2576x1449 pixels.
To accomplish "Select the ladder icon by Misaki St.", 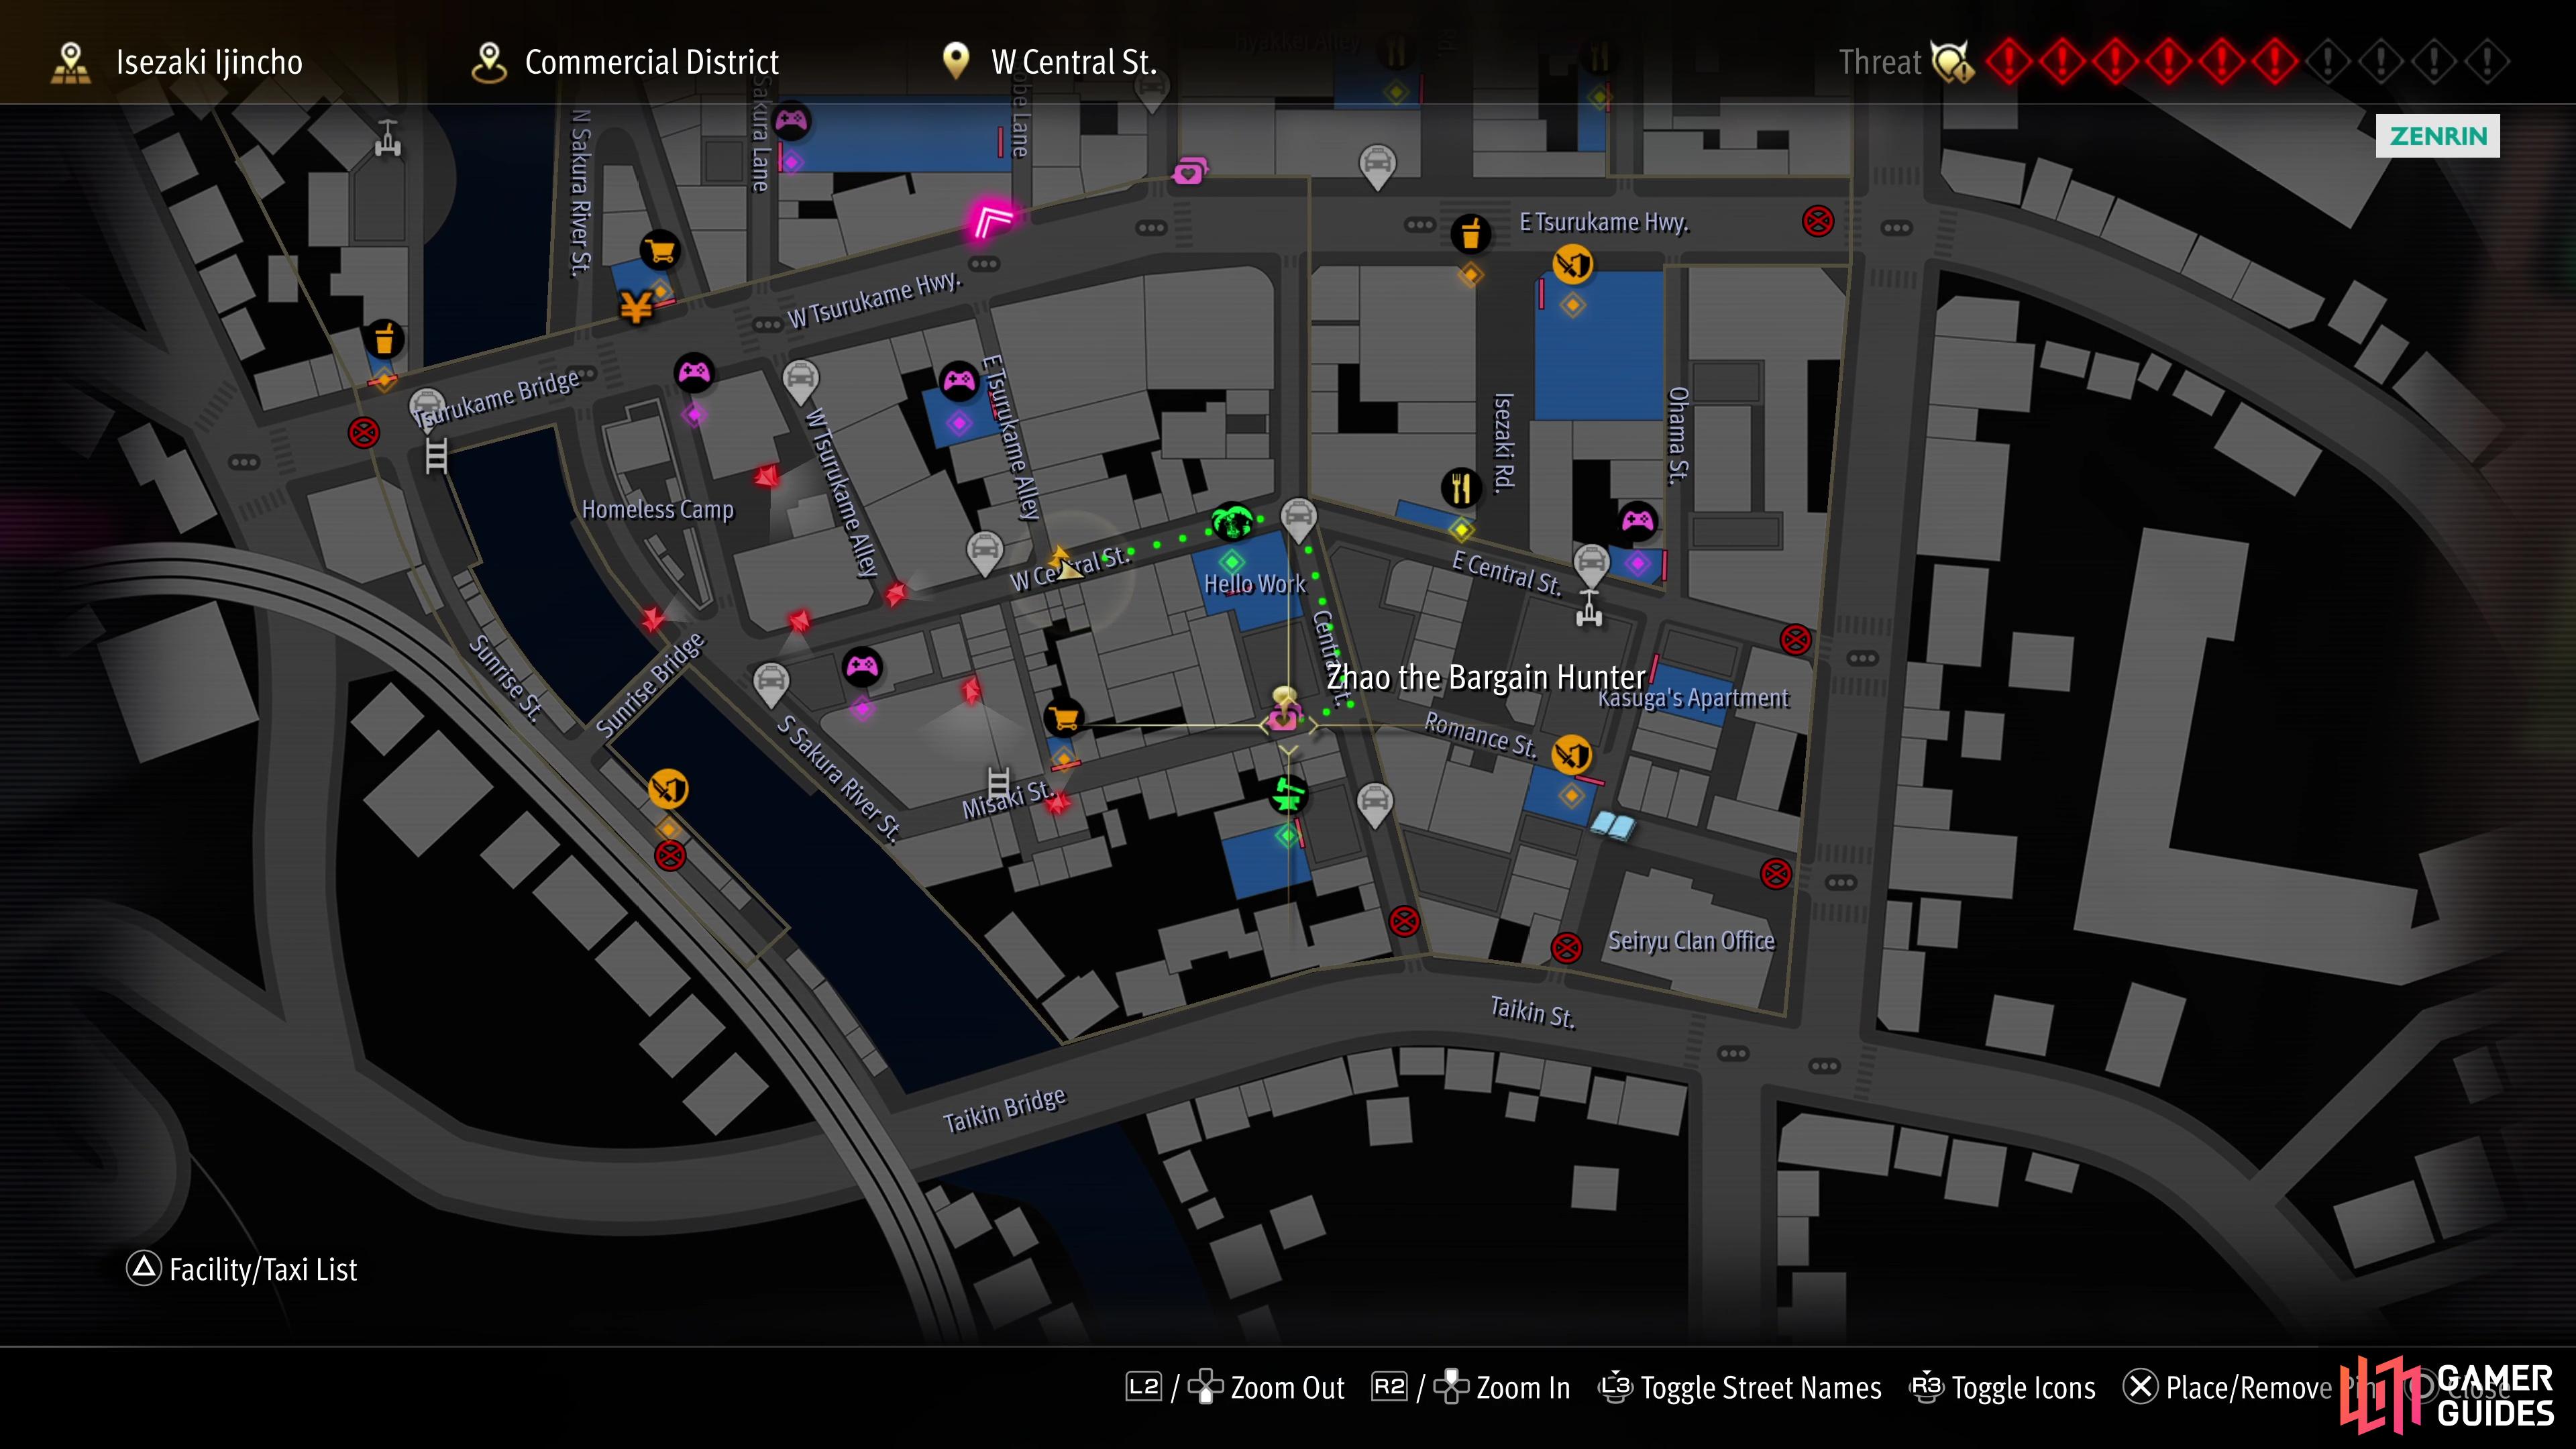I will [x=998, y=783].
